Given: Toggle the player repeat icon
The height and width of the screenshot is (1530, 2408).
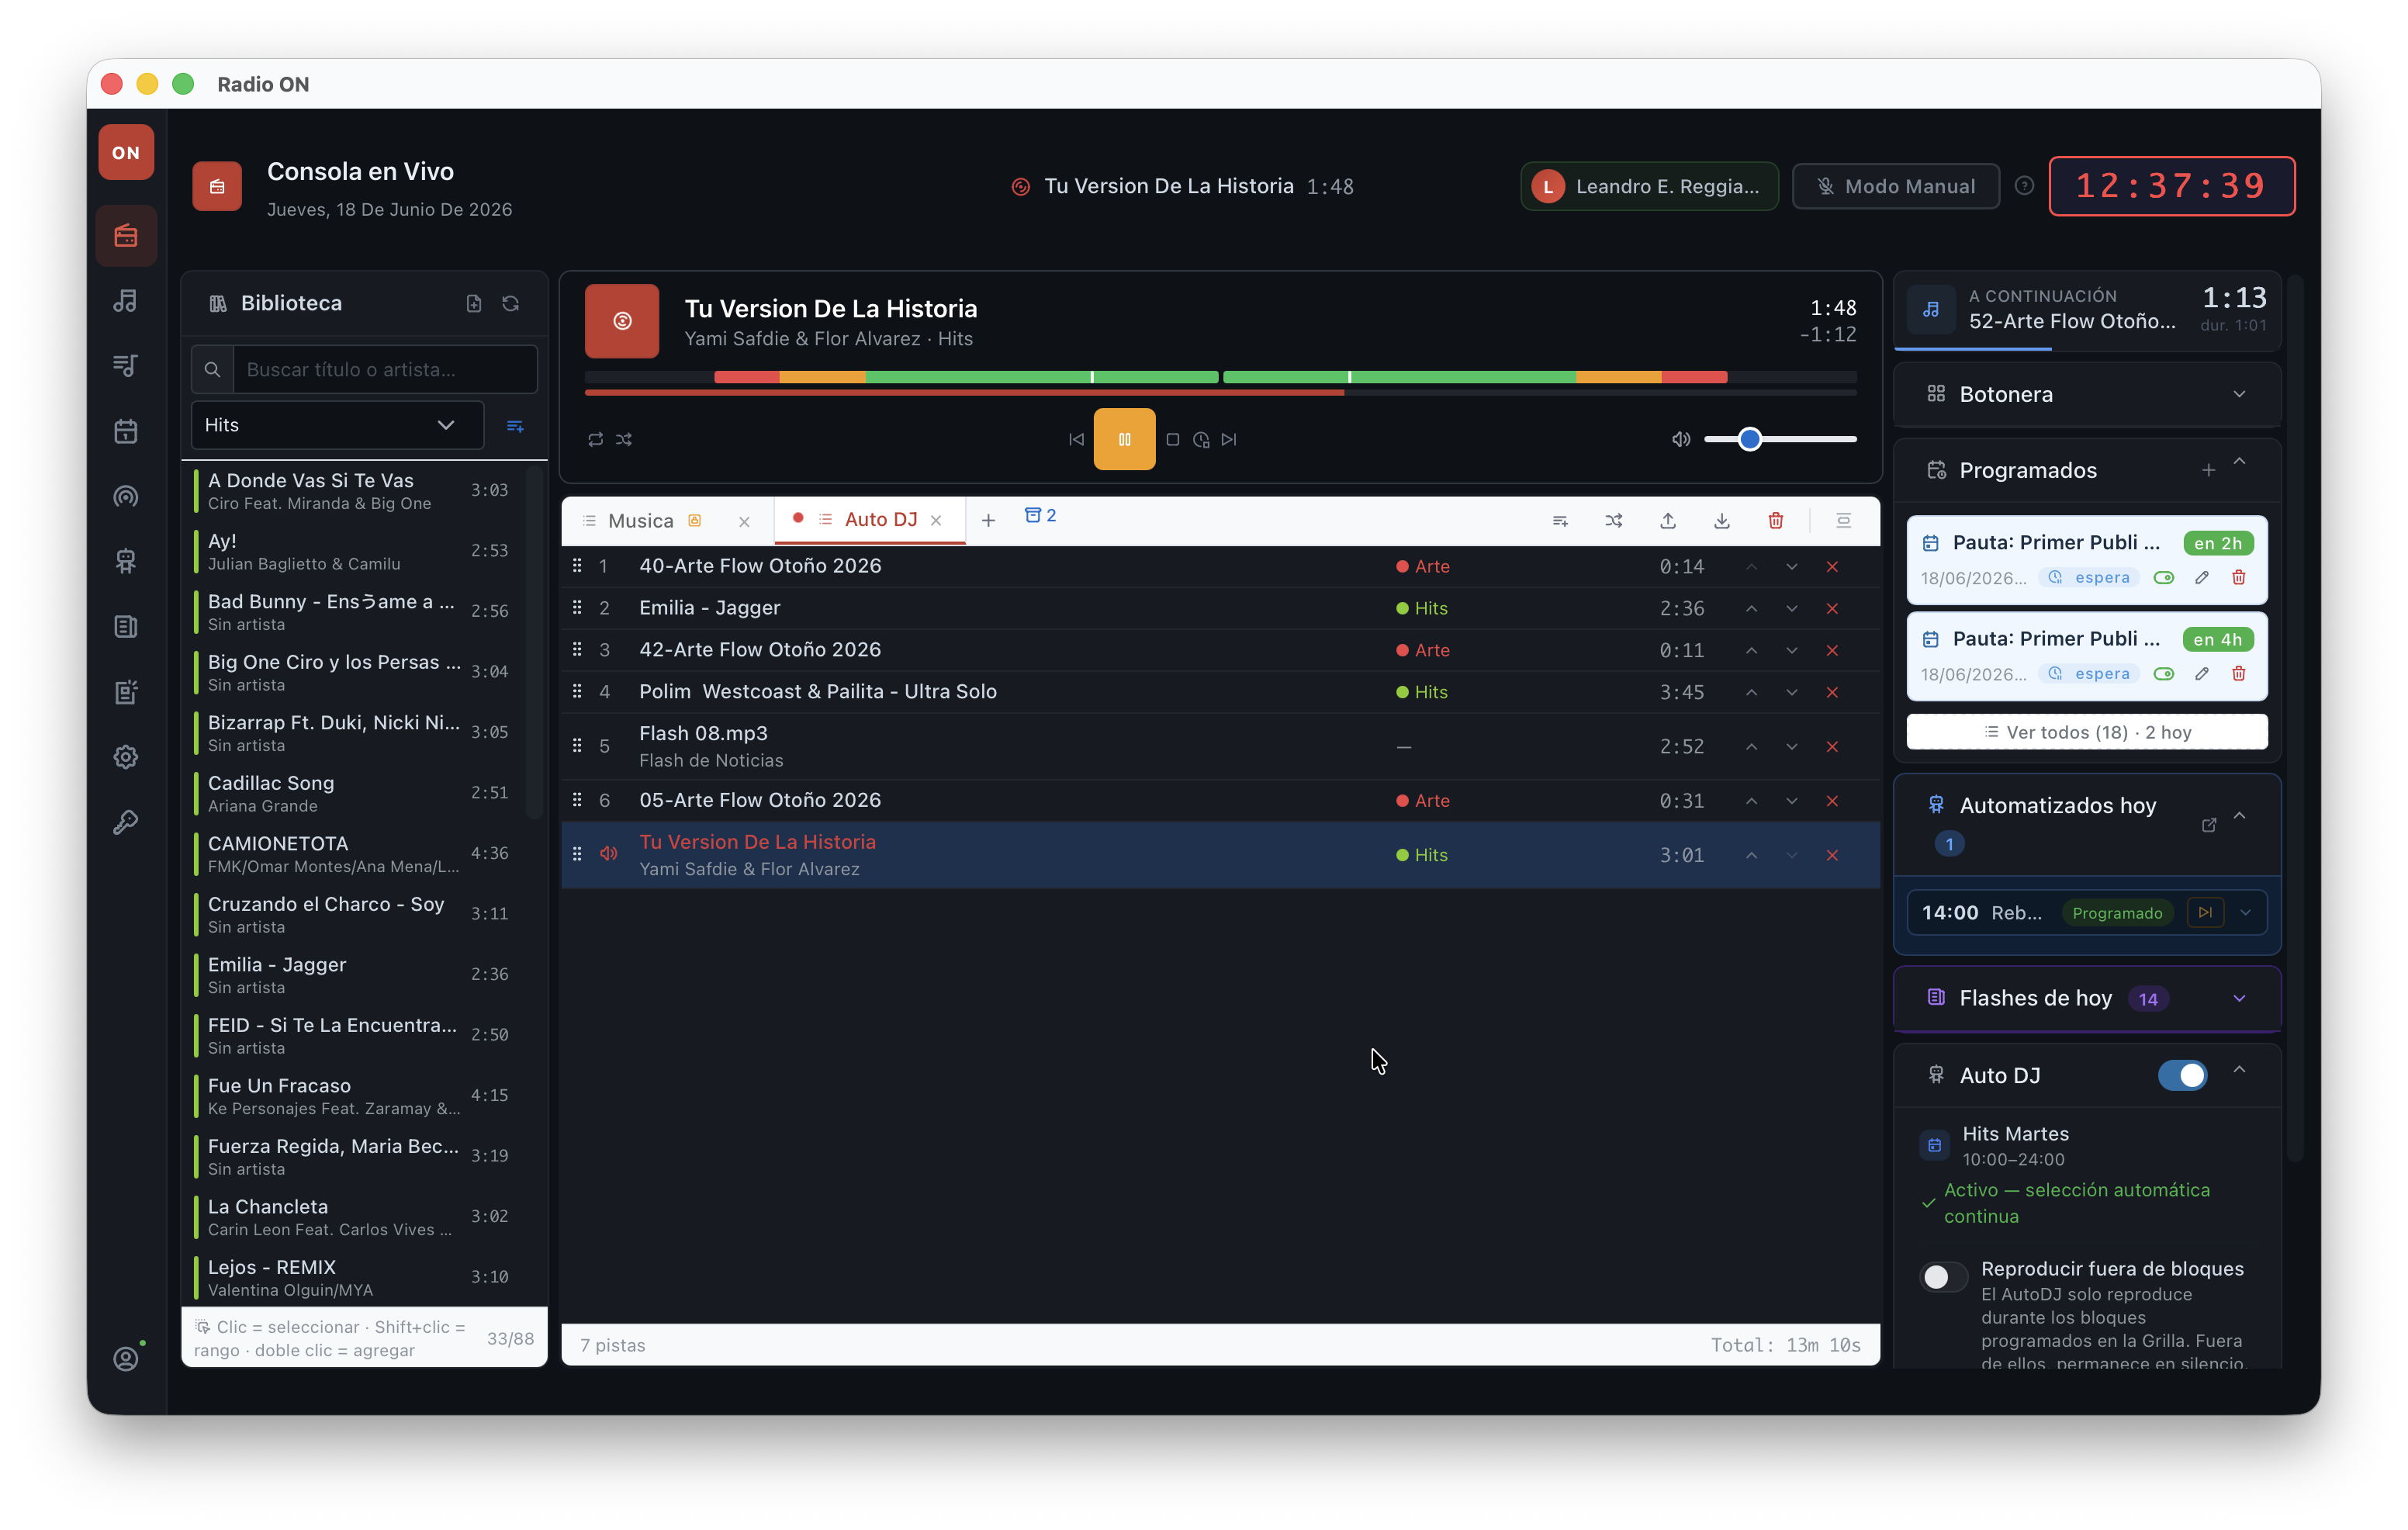Looking at the screenshot, I should click(x=596, y=439).
